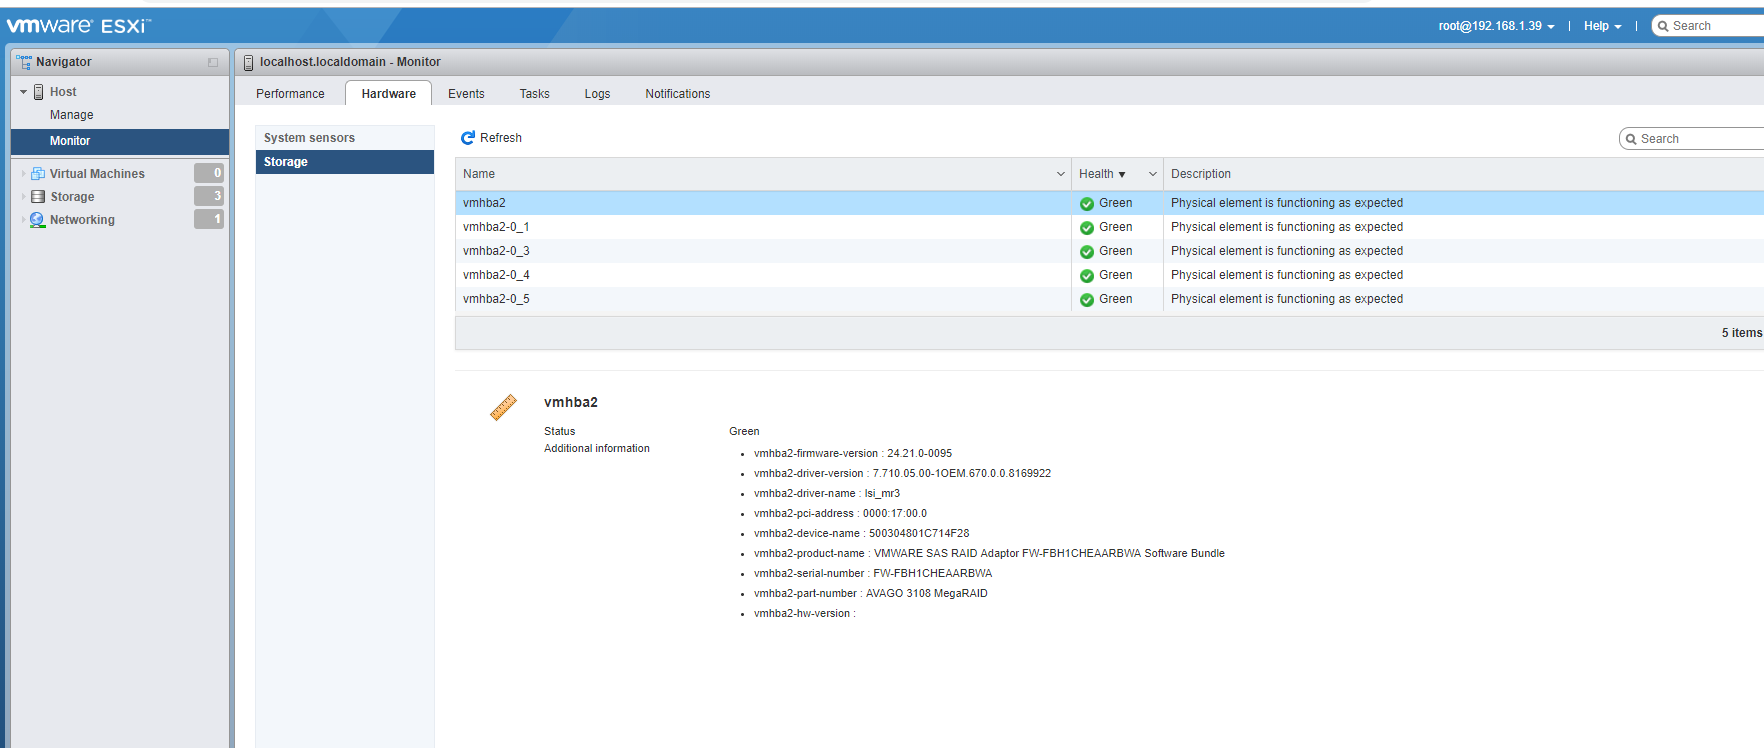This screenshot has height=748, width=1764.
Task: Select the vmhba2 row
Action: coord(1109,203)
